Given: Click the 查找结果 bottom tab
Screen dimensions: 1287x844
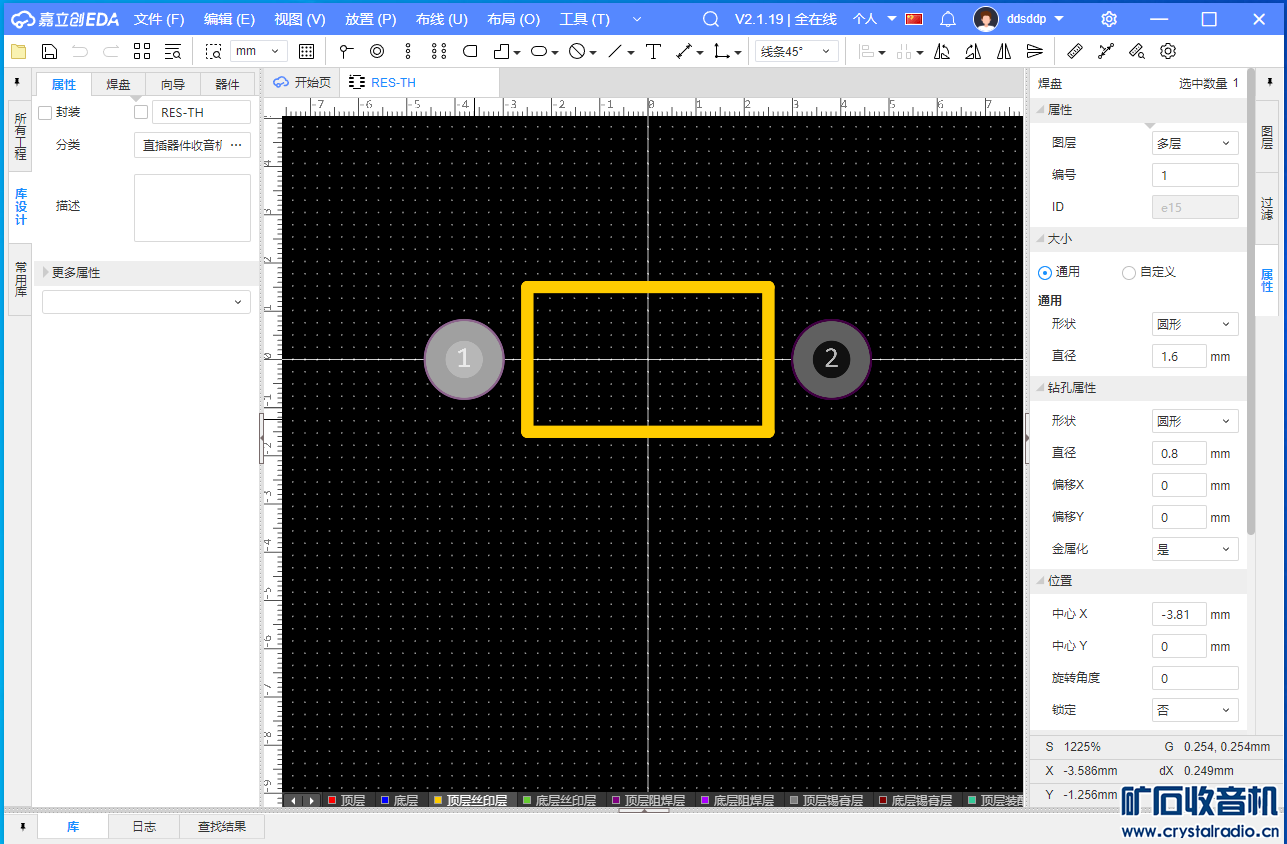Looking at the screenshot, I should pos(222,827).
